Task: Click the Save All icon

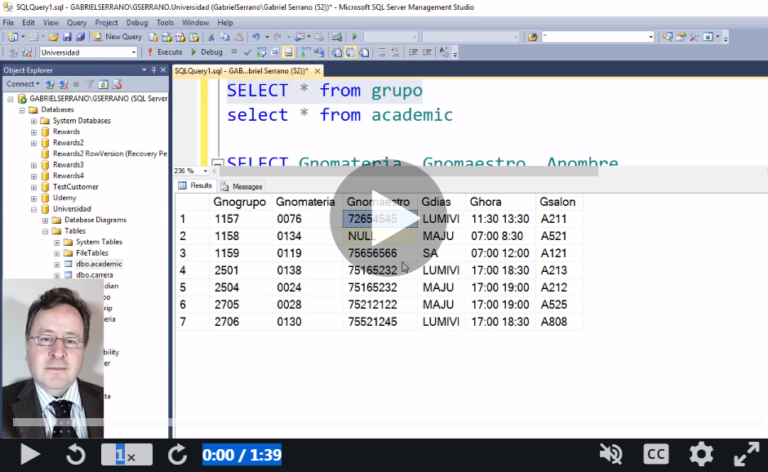Action: 81,37
